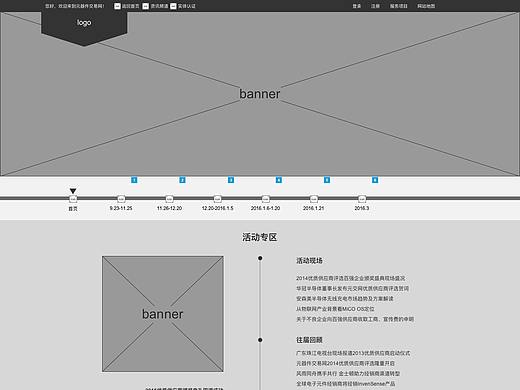
Task: Open the 资讯频道 link
Action: click(x=159, y=6)
